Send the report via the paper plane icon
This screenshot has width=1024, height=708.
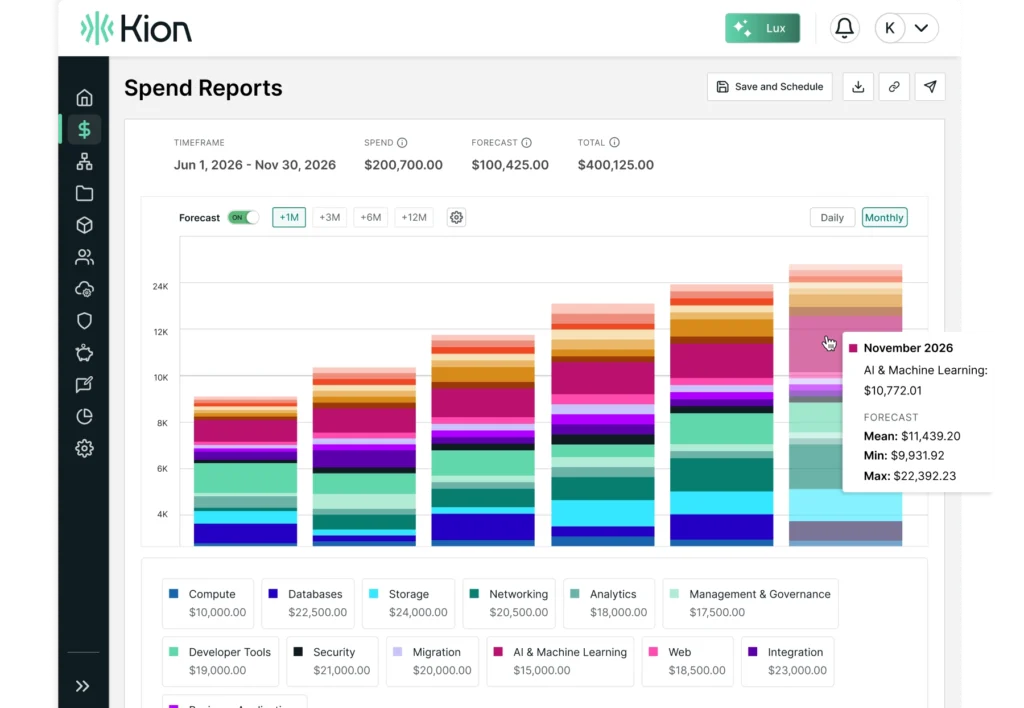point(930,87)
